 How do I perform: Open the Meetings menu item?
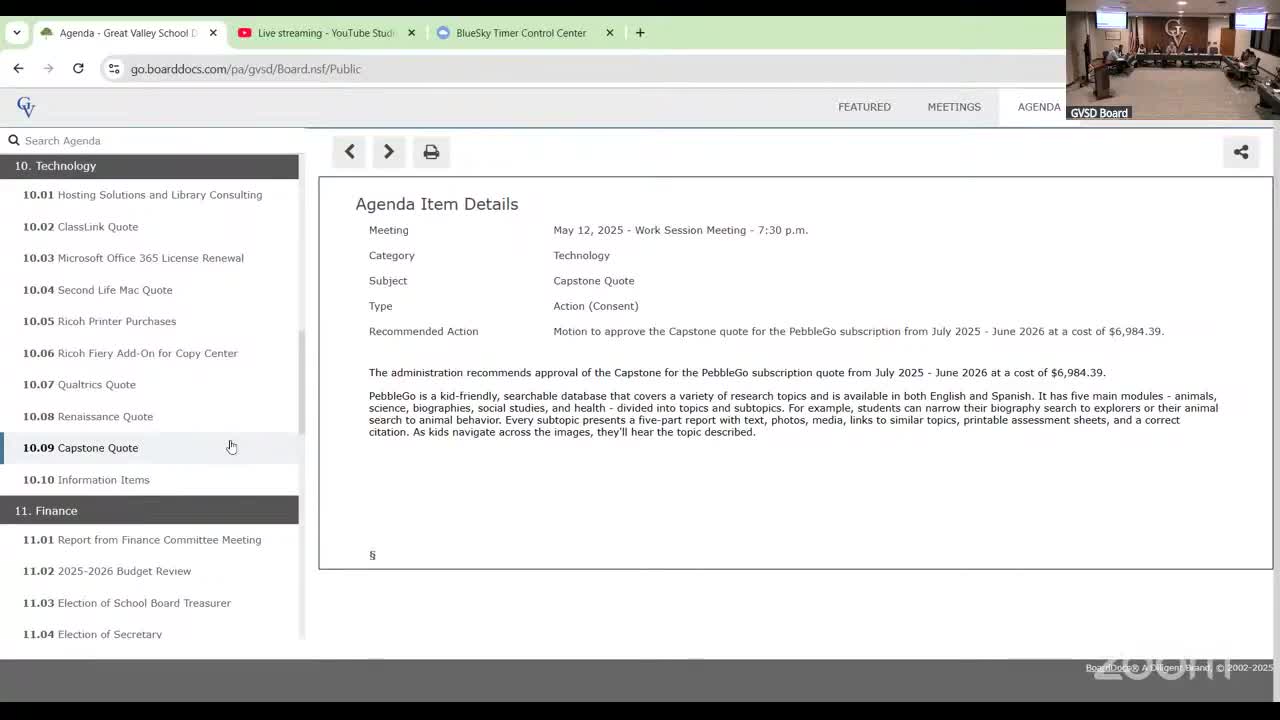tap(954, 107)
